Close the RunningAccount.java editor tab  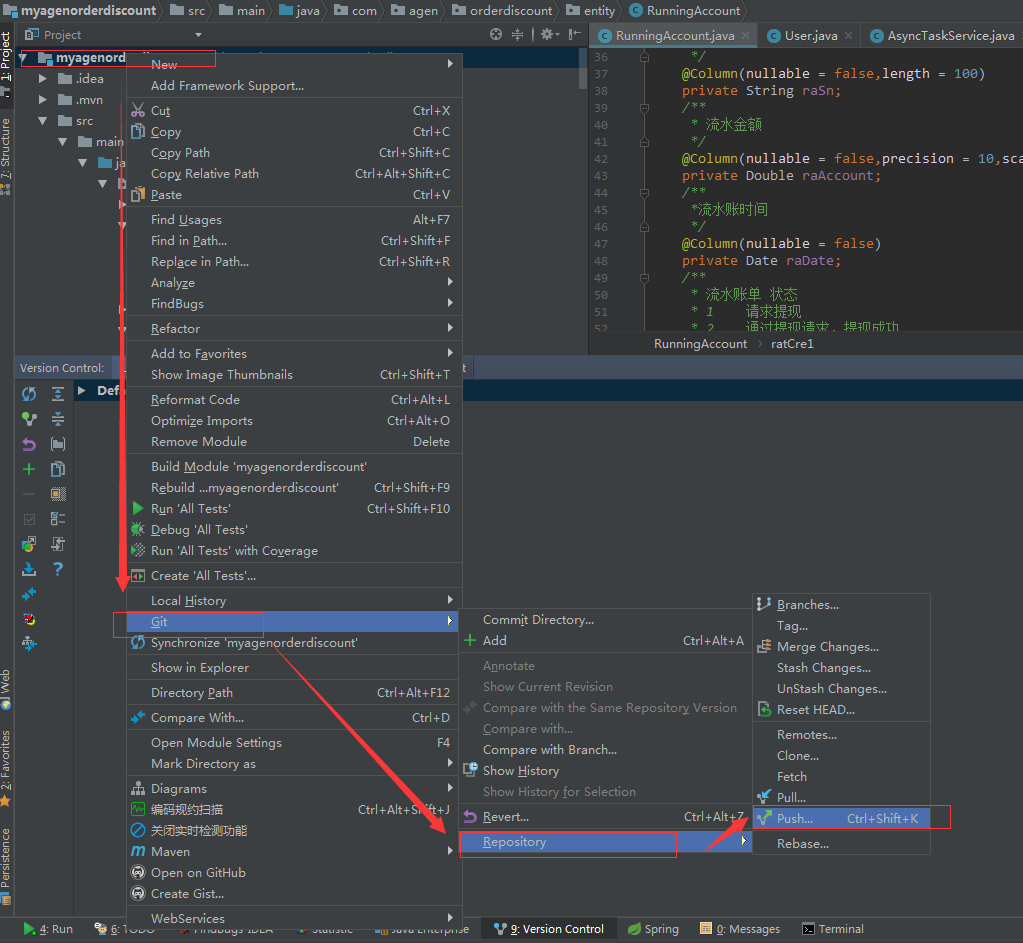point(746,35)
